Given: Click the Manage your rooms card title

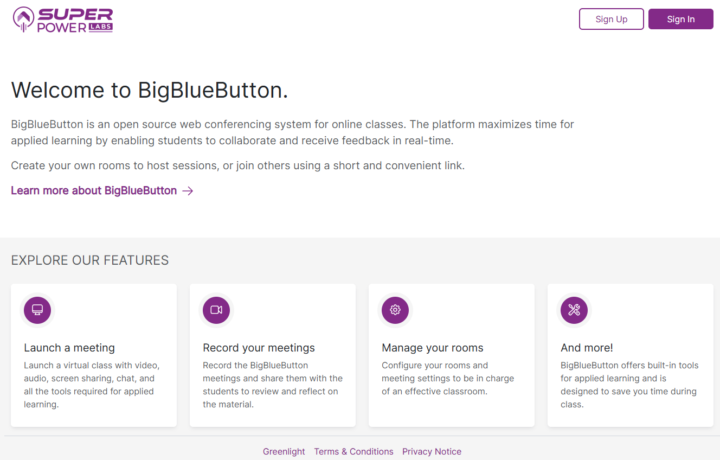Looking at the screenshot, I should click(433, 348).
